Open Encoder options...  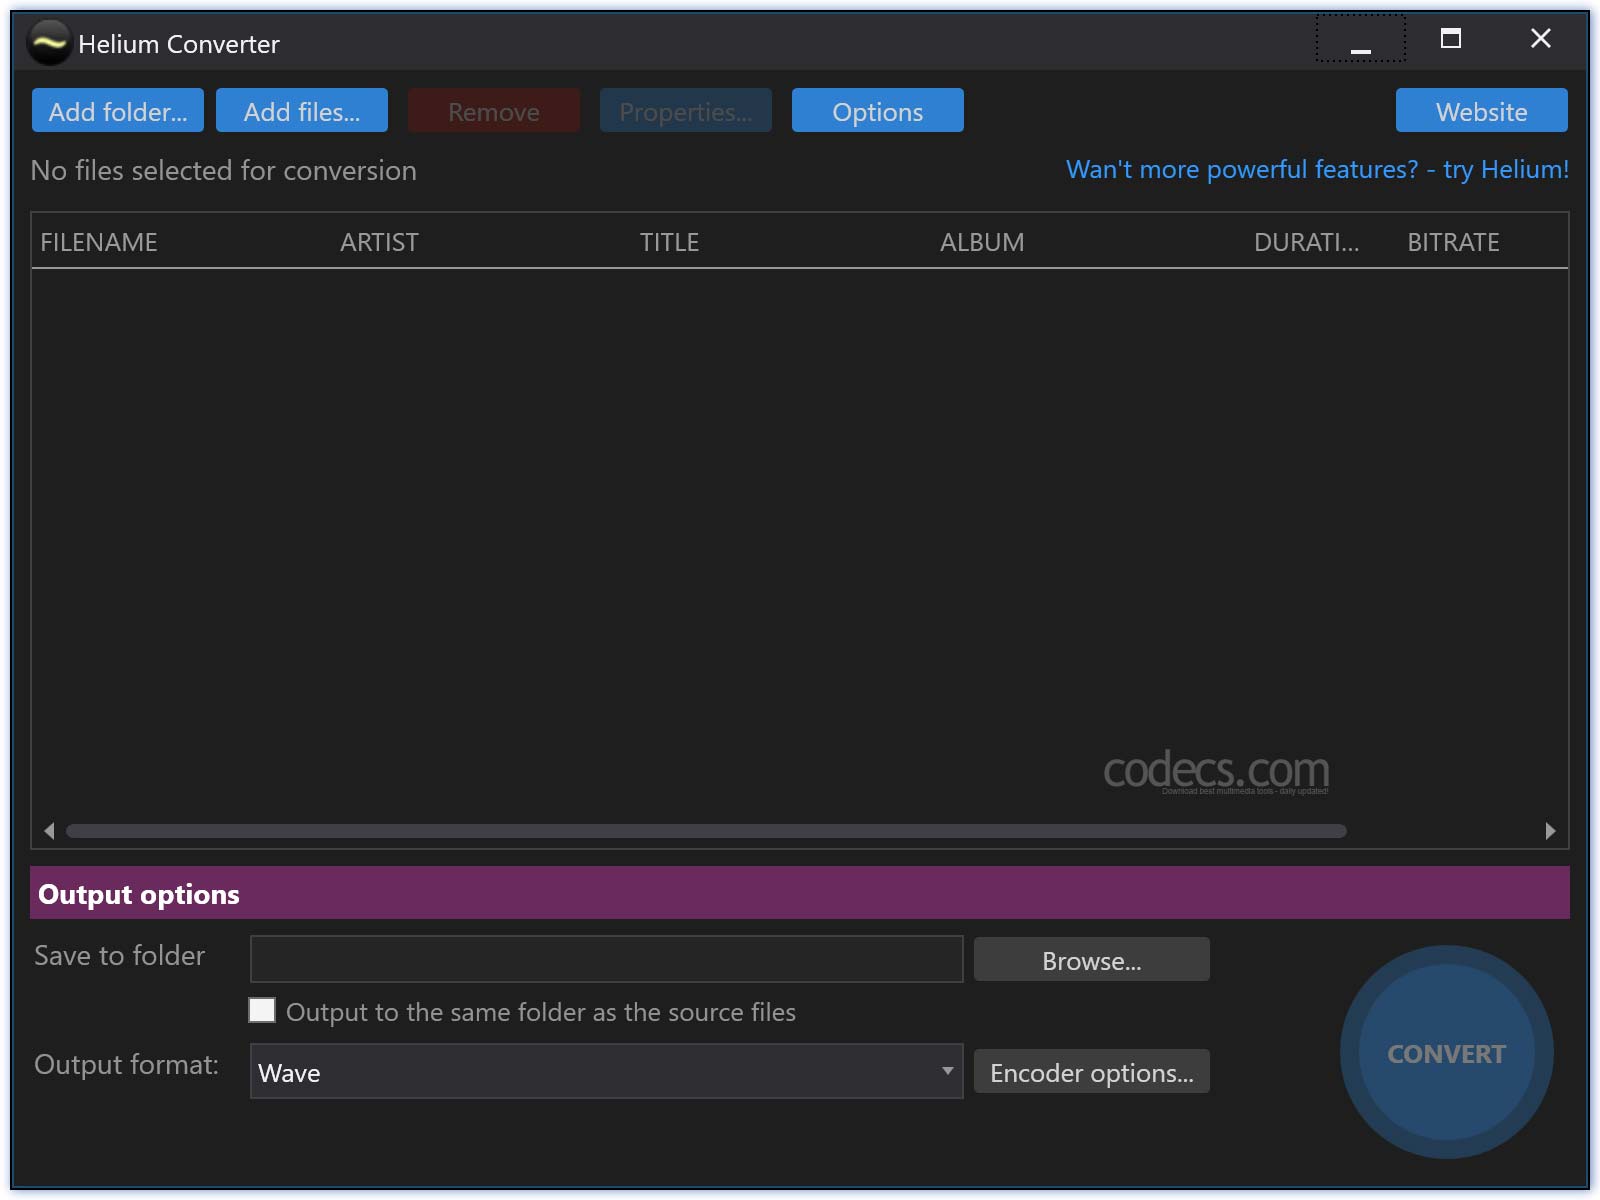coord(1092,1072)
